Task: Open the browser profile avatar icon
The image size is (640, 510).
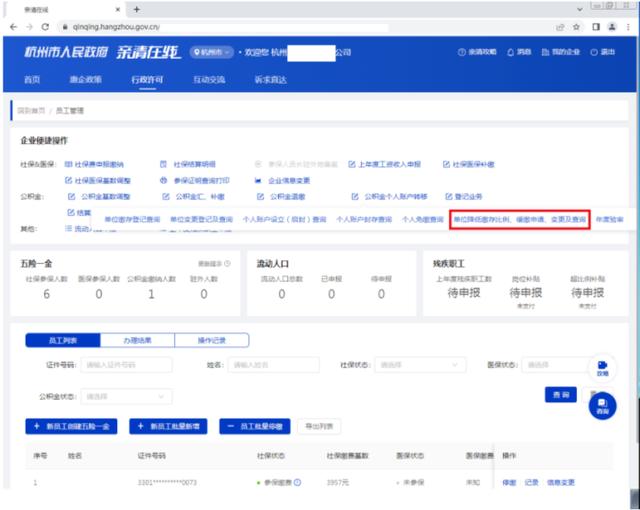Action: click(x=612, y=27)
